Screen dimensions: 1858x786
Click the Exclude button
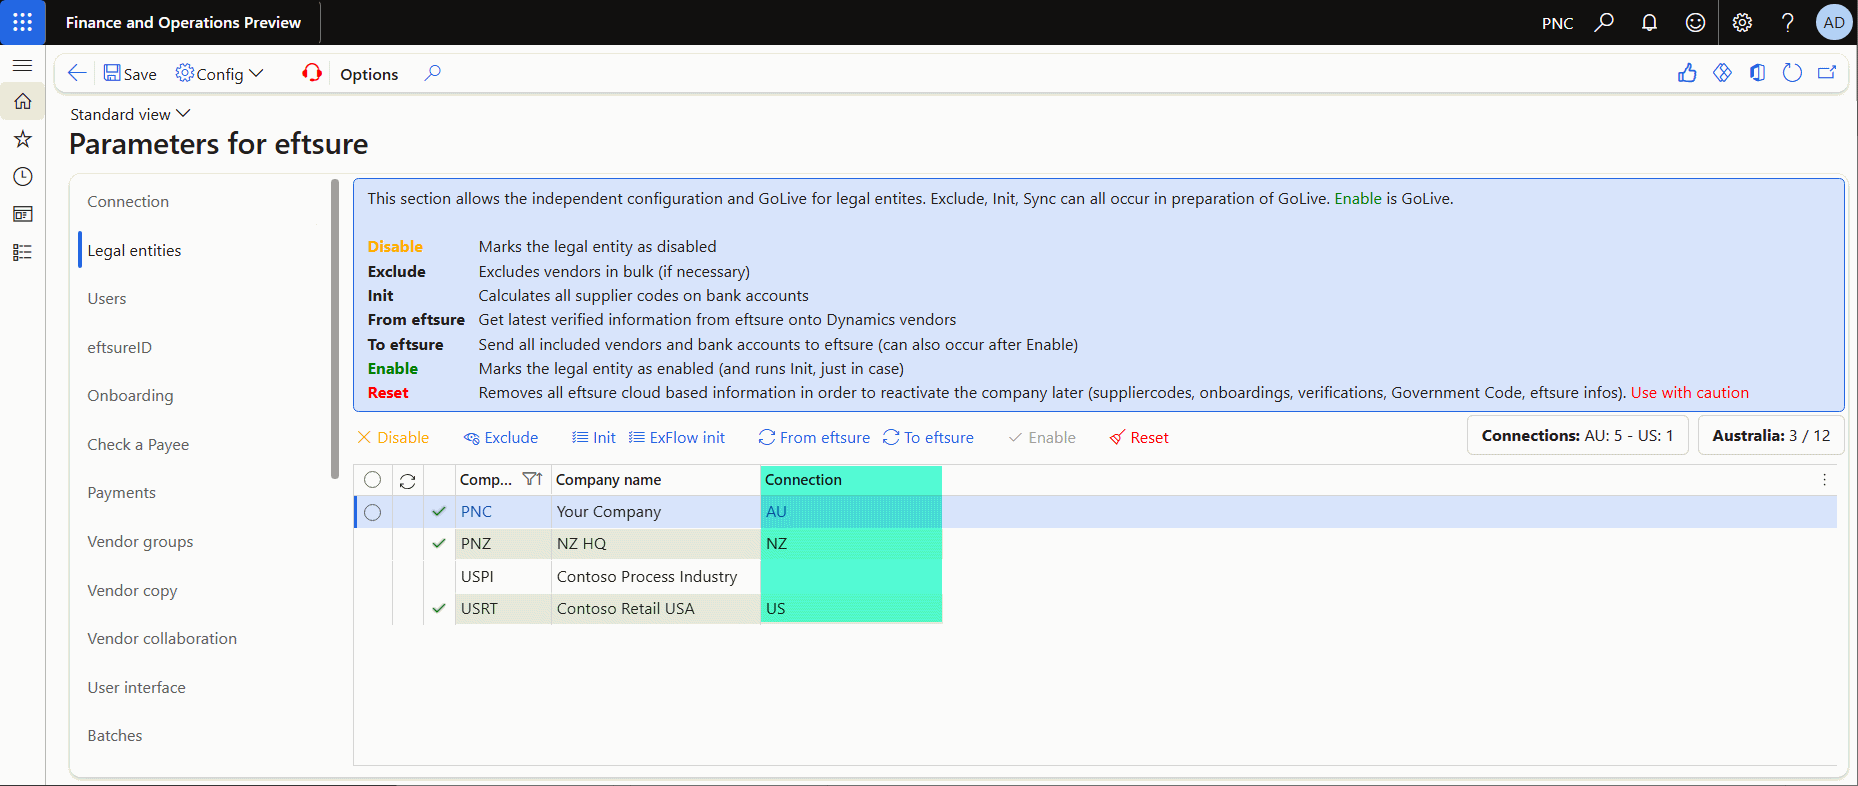(x=501, y=438)
